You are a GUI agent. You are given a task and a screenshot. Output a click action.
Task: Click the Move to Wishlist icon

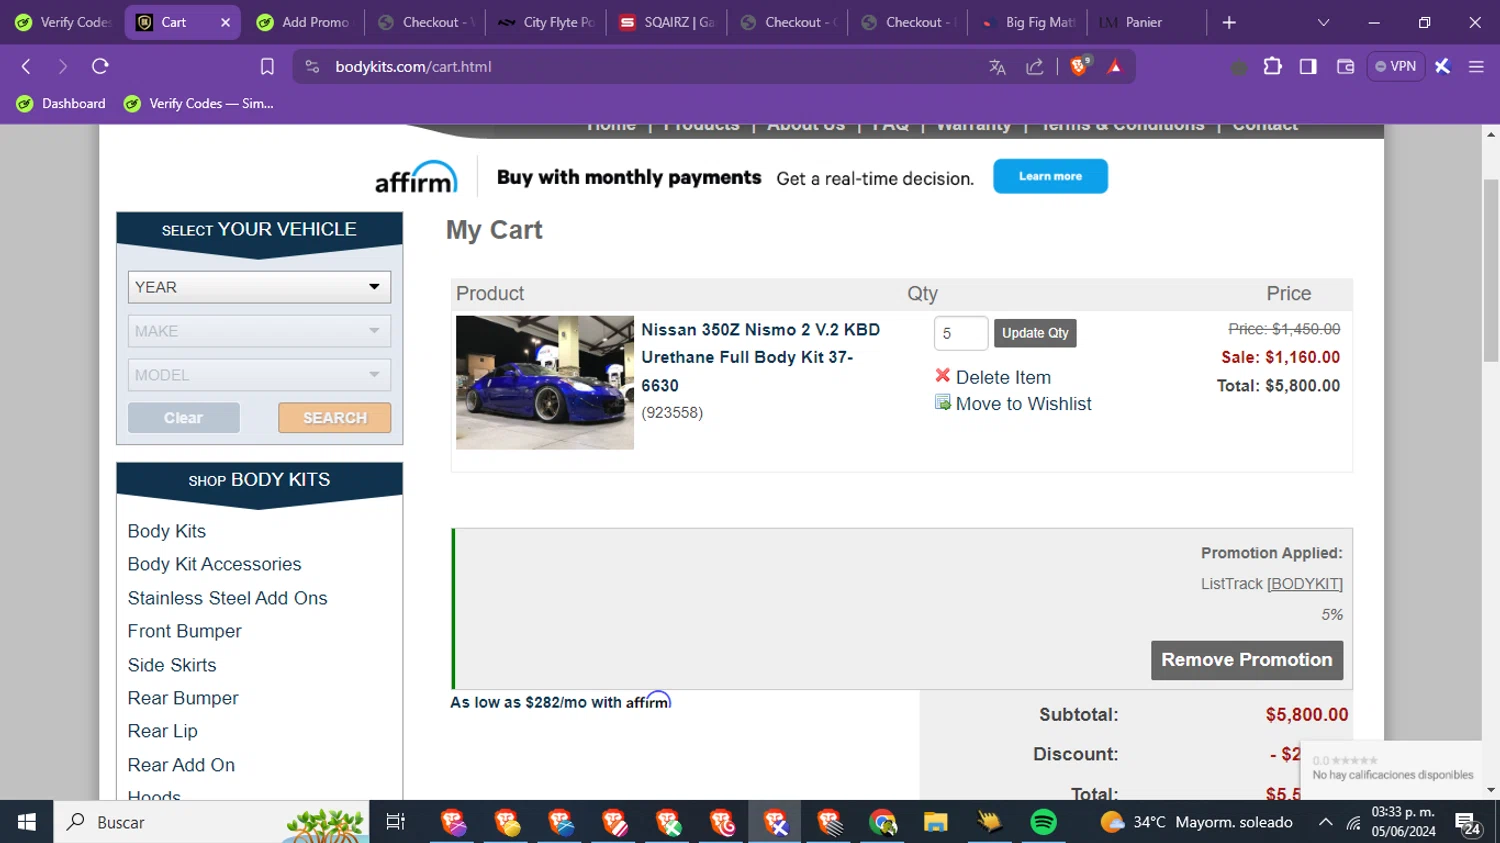942,402
